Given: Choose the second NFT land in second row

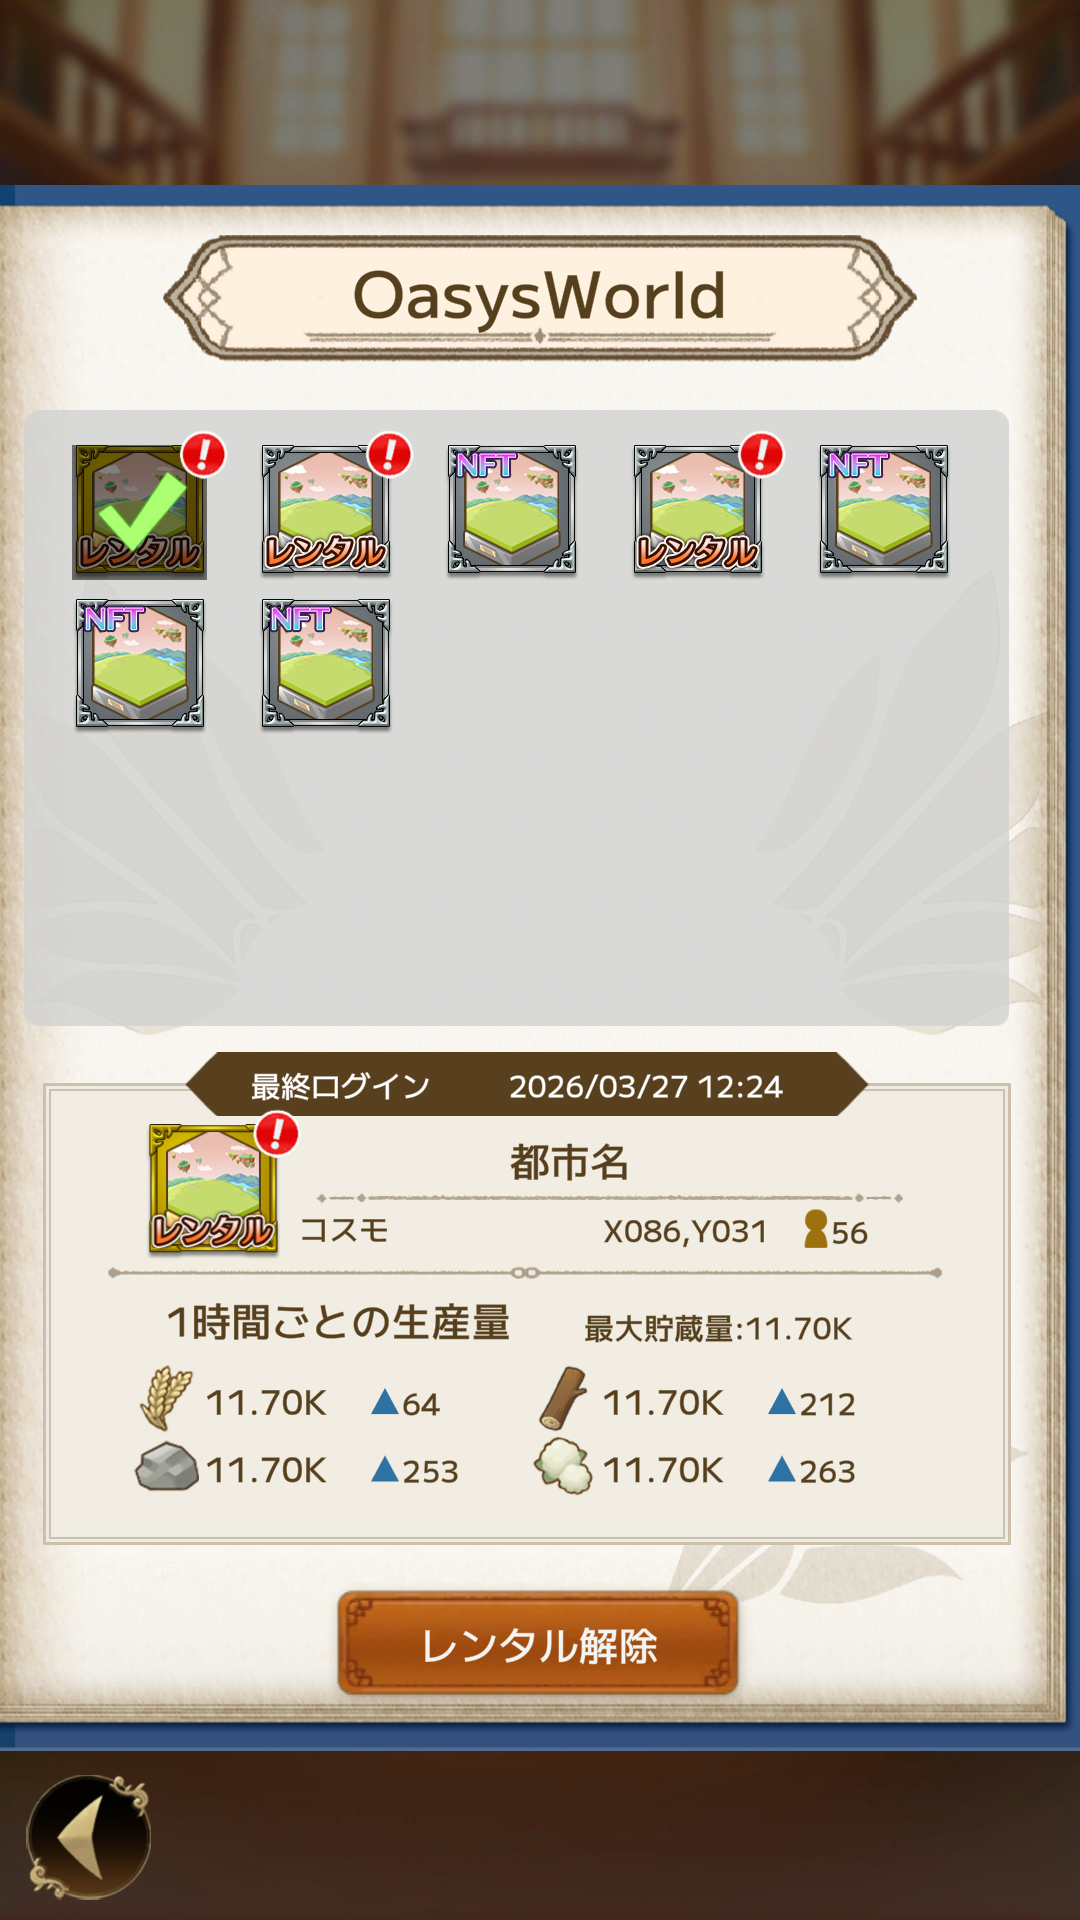Looking at the screenshot, I should tap(325, 663).
